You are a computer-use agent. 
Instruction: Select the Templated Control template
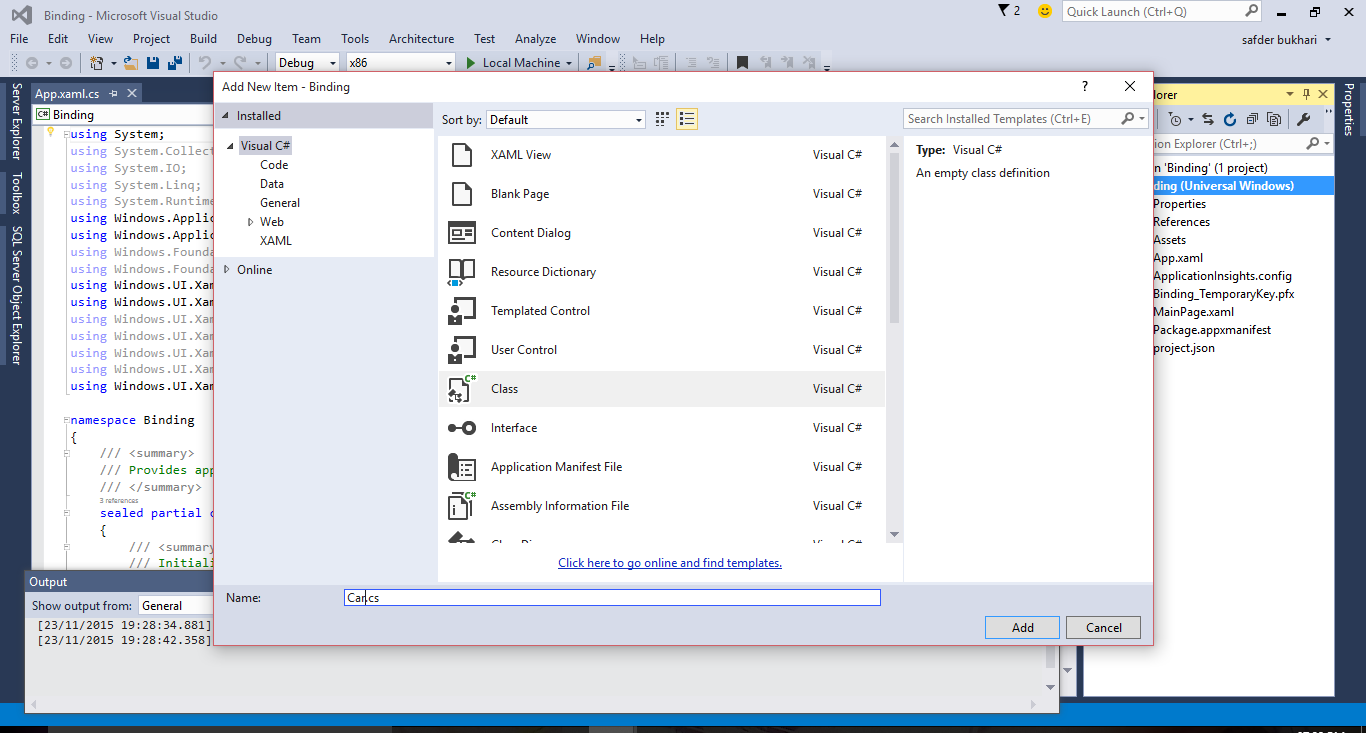[662, 311]
